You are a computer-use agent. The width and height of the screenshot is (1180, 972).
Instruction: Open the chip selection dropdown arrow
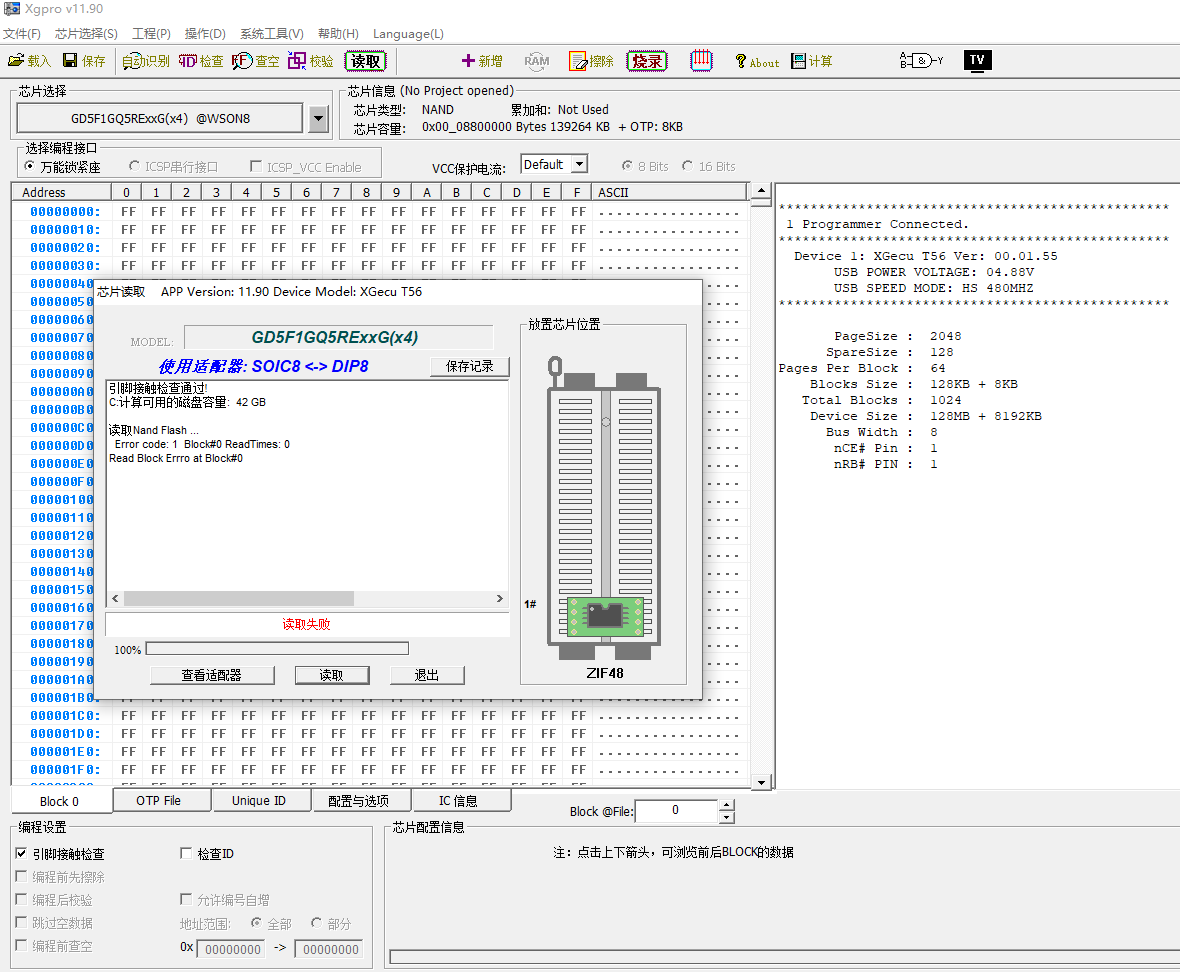(318, 119)
